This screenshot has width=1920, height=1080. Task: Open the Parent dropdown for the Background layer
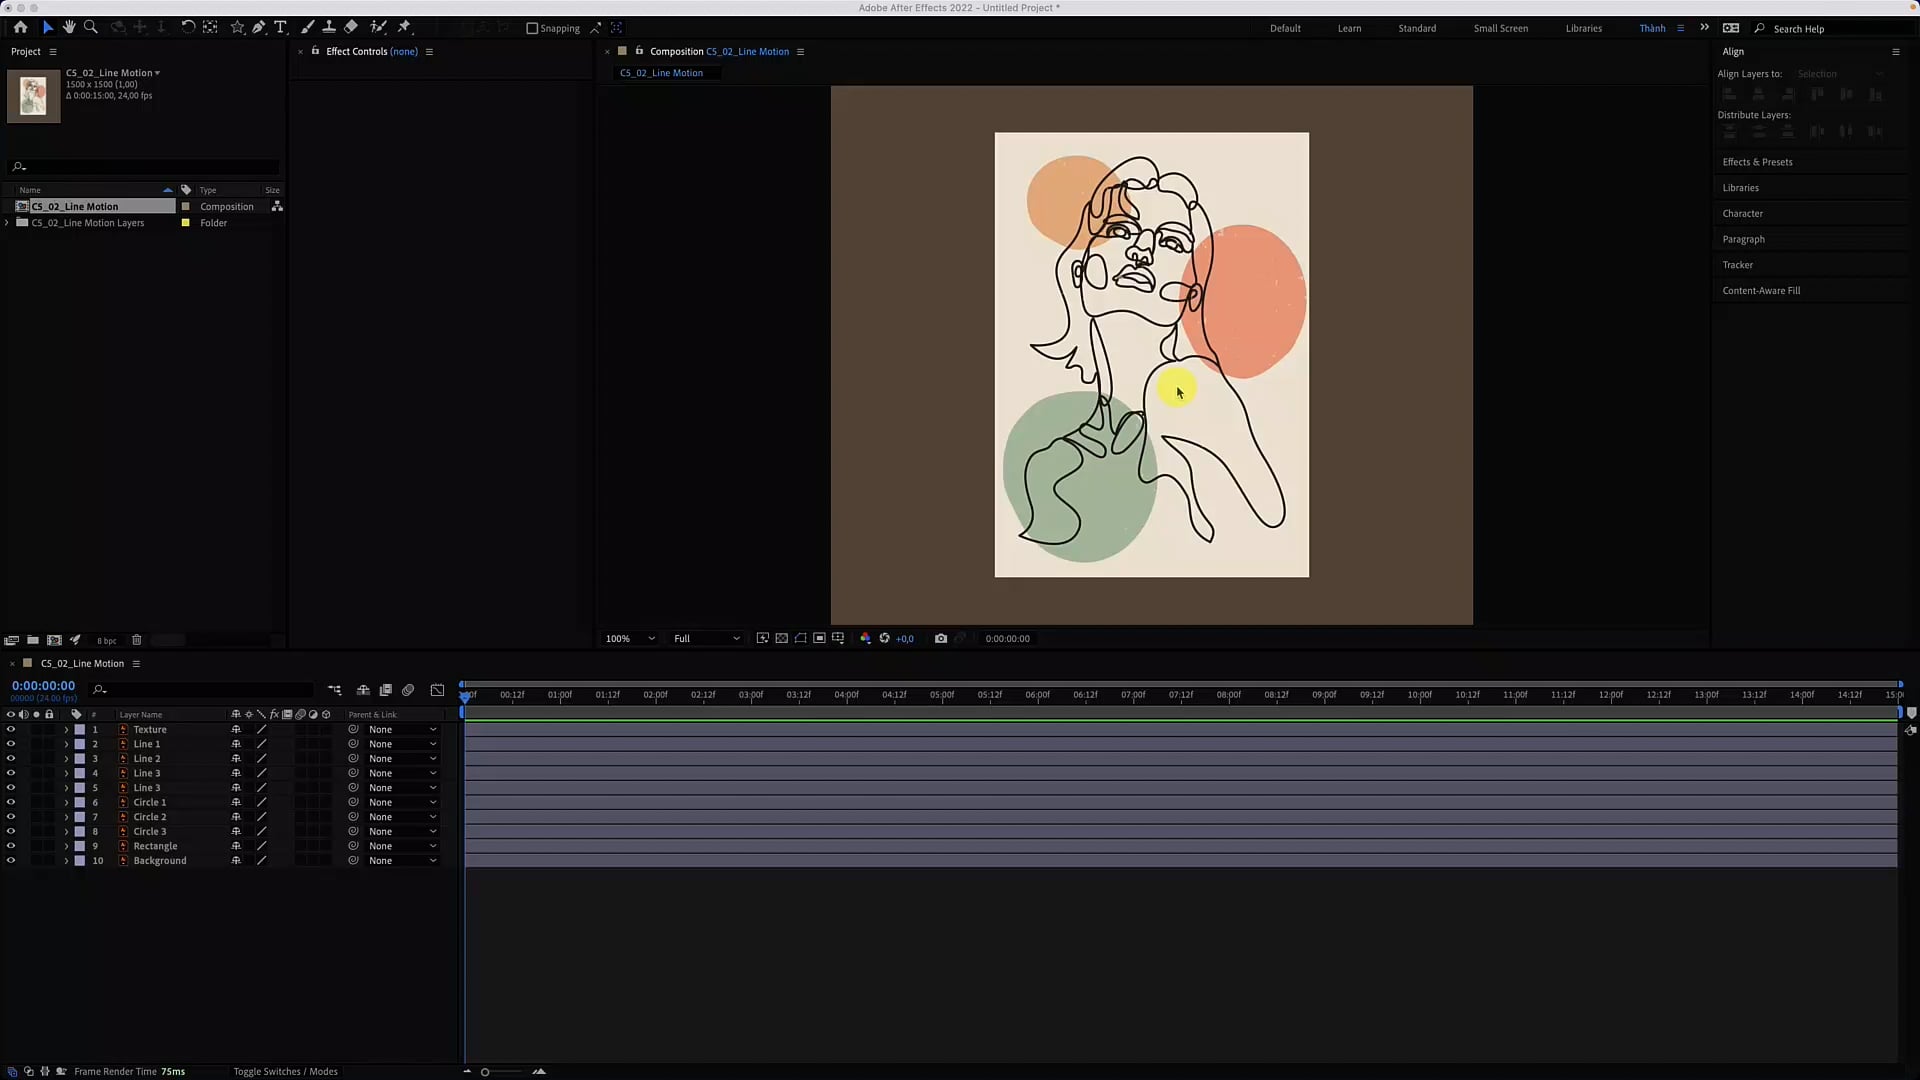402,860
